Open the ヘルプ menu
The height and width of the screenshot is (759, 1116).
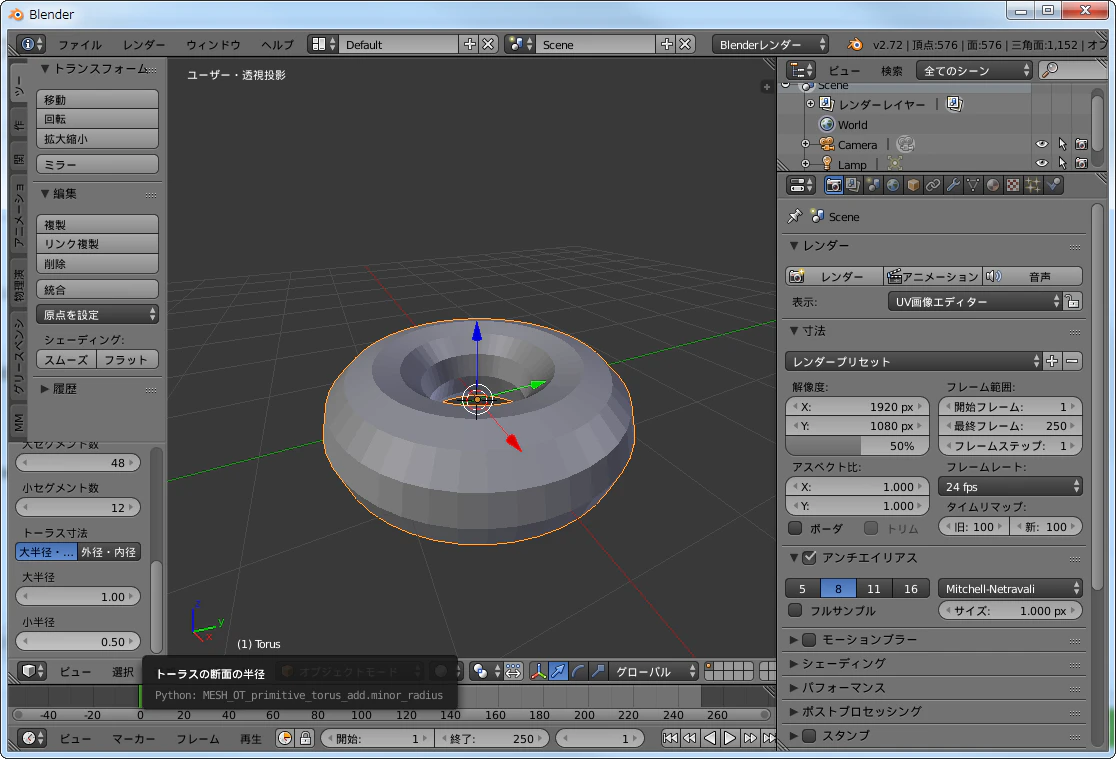(277, 44)
